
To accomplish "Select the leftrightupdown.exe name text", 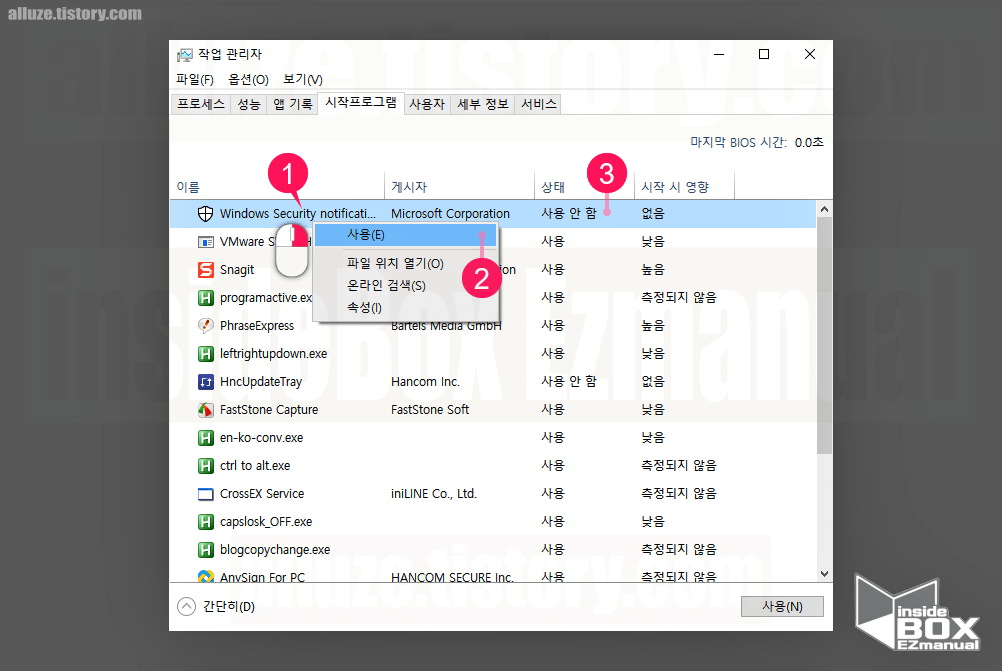I will (x=273, y=353).
